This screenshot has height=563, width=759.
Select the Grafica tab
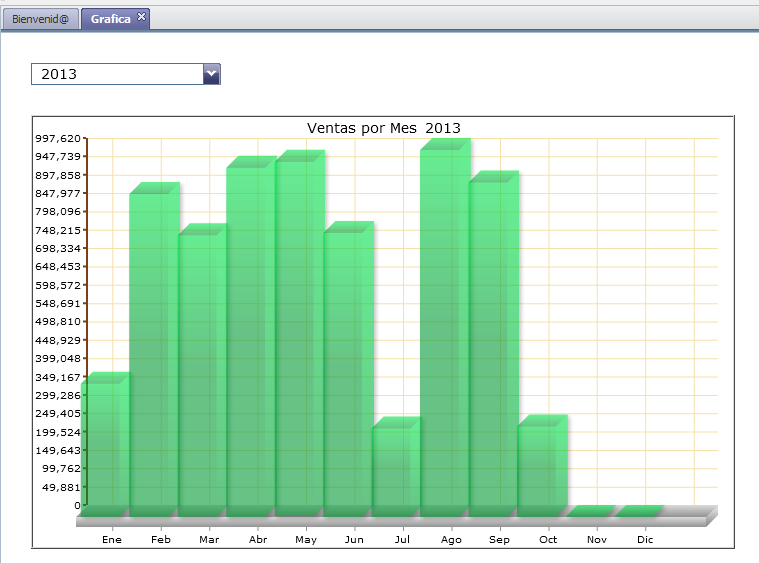coord(110,19)
